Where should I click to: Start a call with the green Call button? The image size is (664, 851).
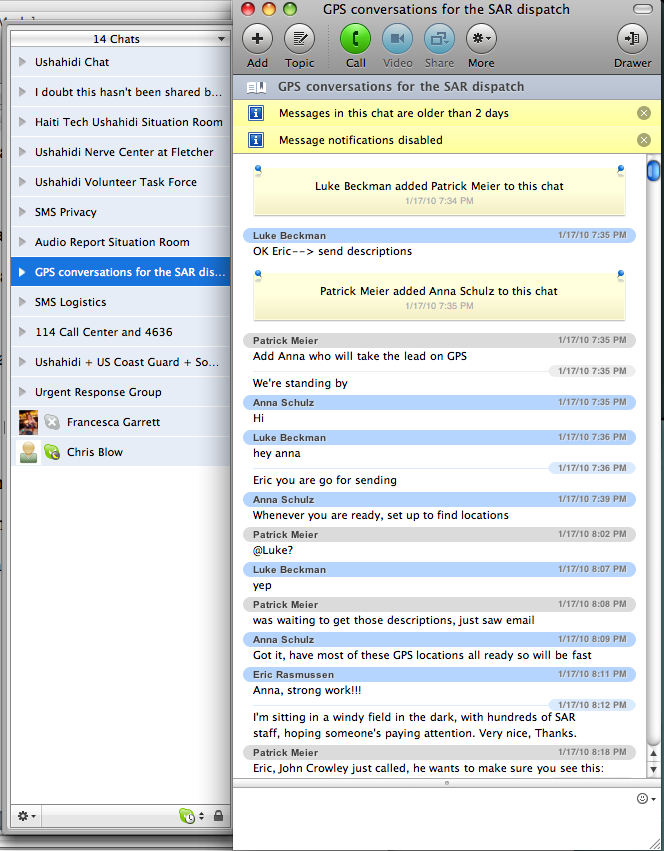(355, 39)
